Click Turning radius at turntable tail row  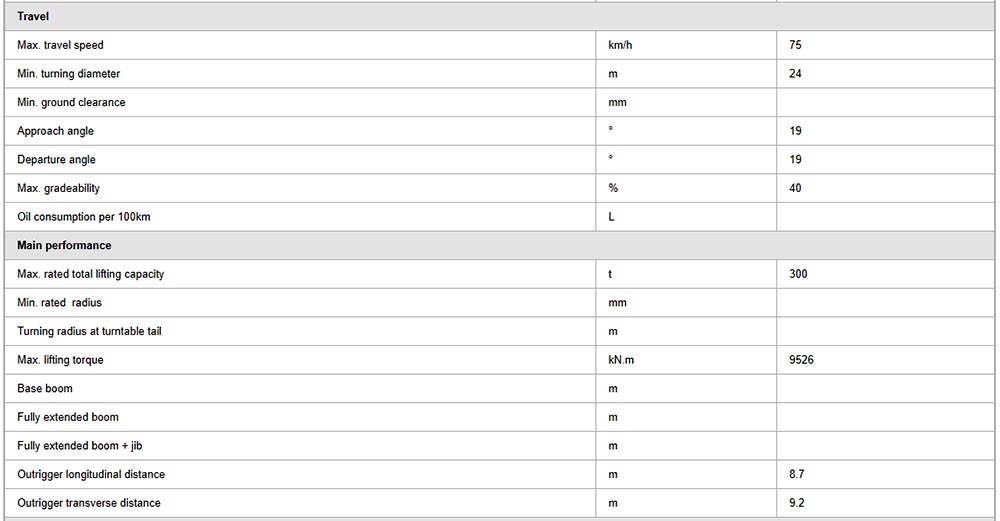click(x=499, y=332)
